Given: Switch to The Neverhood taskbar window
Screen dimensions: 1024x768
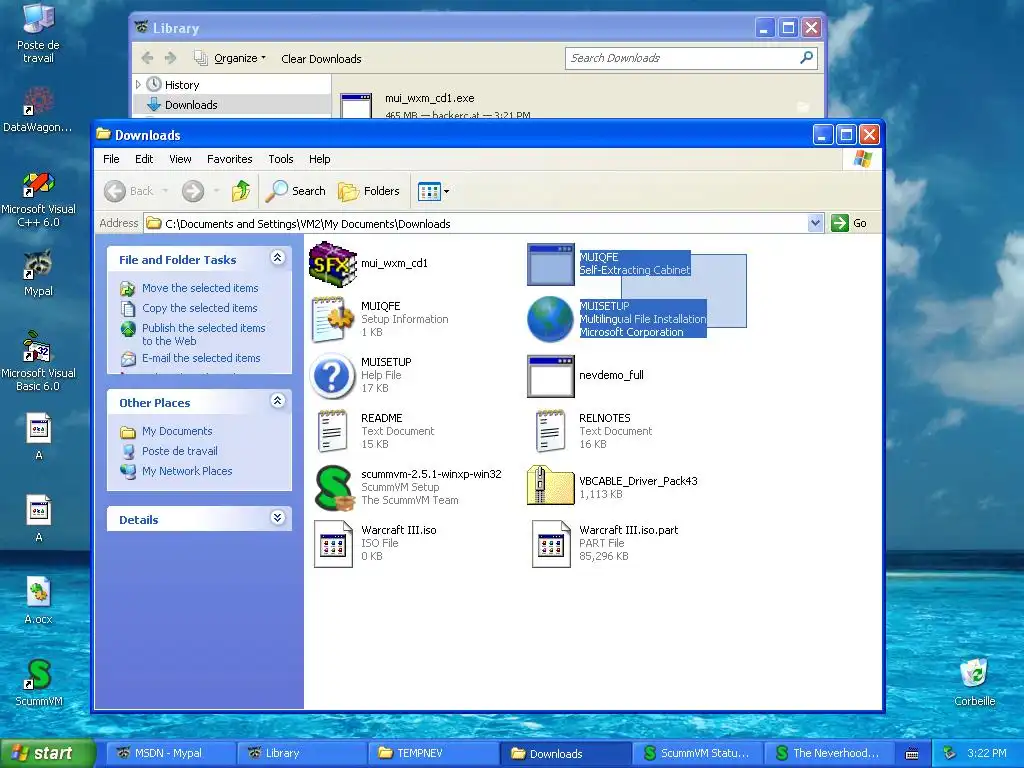Looking at the screenshot, I should tap(828, 753).
